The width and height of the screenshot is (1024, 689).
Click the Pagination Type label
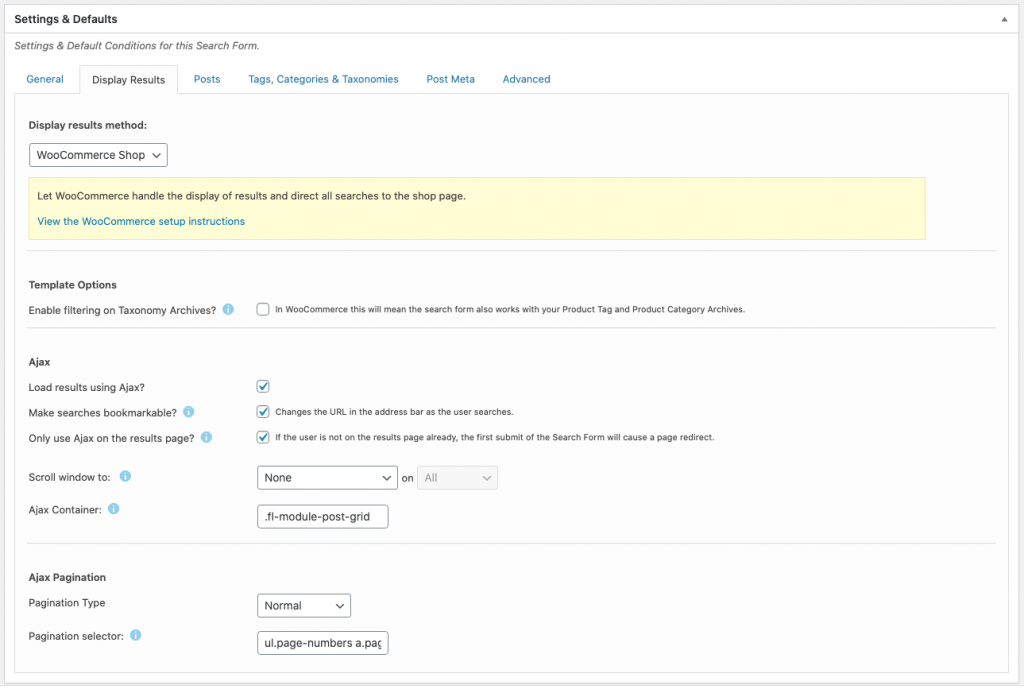click(67, 603)
